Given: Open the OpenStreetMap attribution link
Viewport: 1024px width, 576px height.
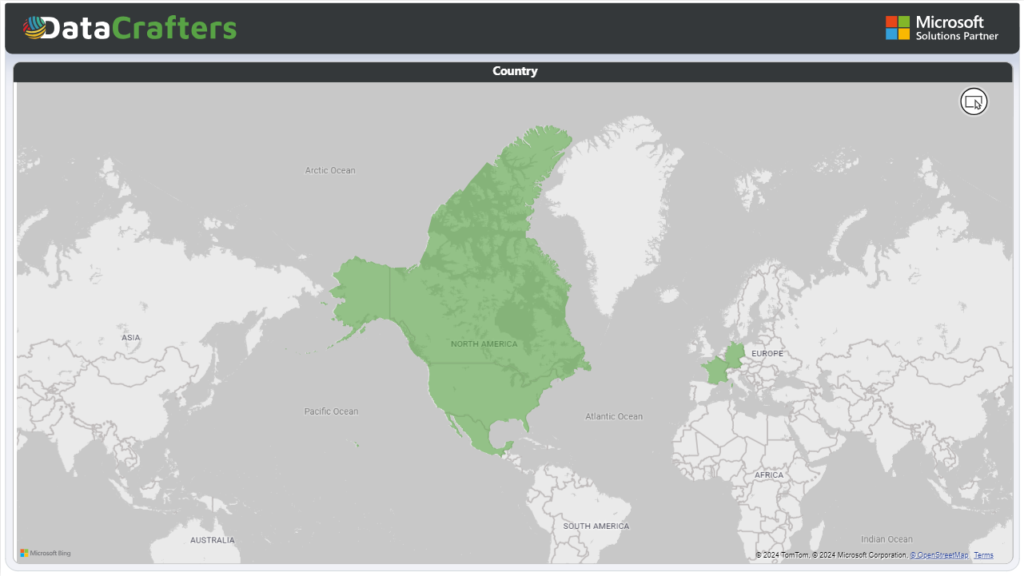Looking at the screenshot, I should coord(938,555).
